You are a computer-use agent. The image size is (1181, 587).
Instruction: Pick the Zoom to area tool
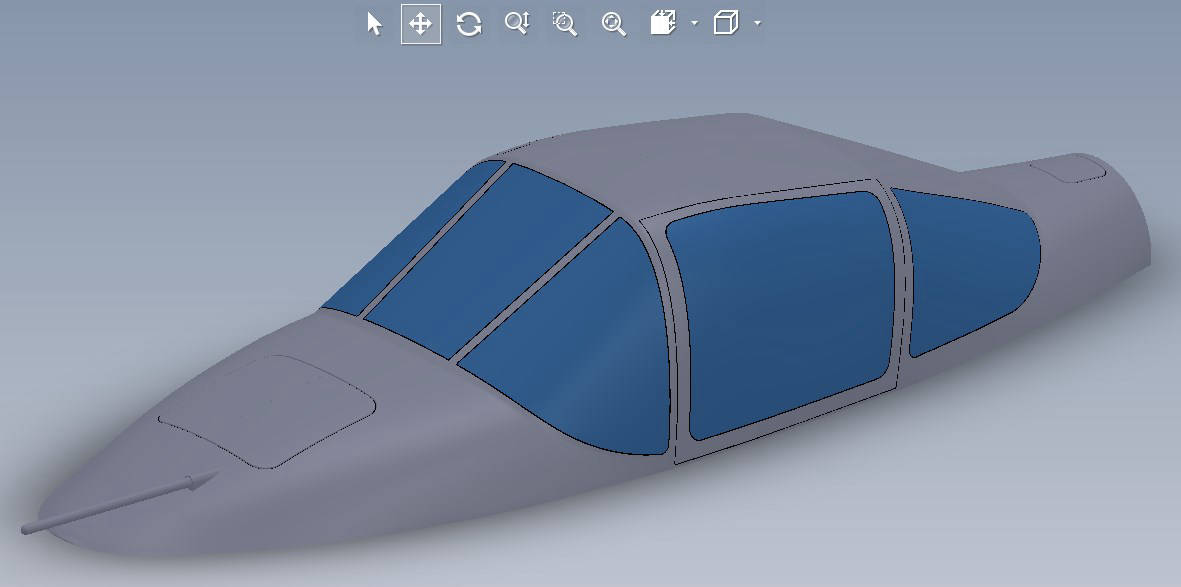(565, 24)
